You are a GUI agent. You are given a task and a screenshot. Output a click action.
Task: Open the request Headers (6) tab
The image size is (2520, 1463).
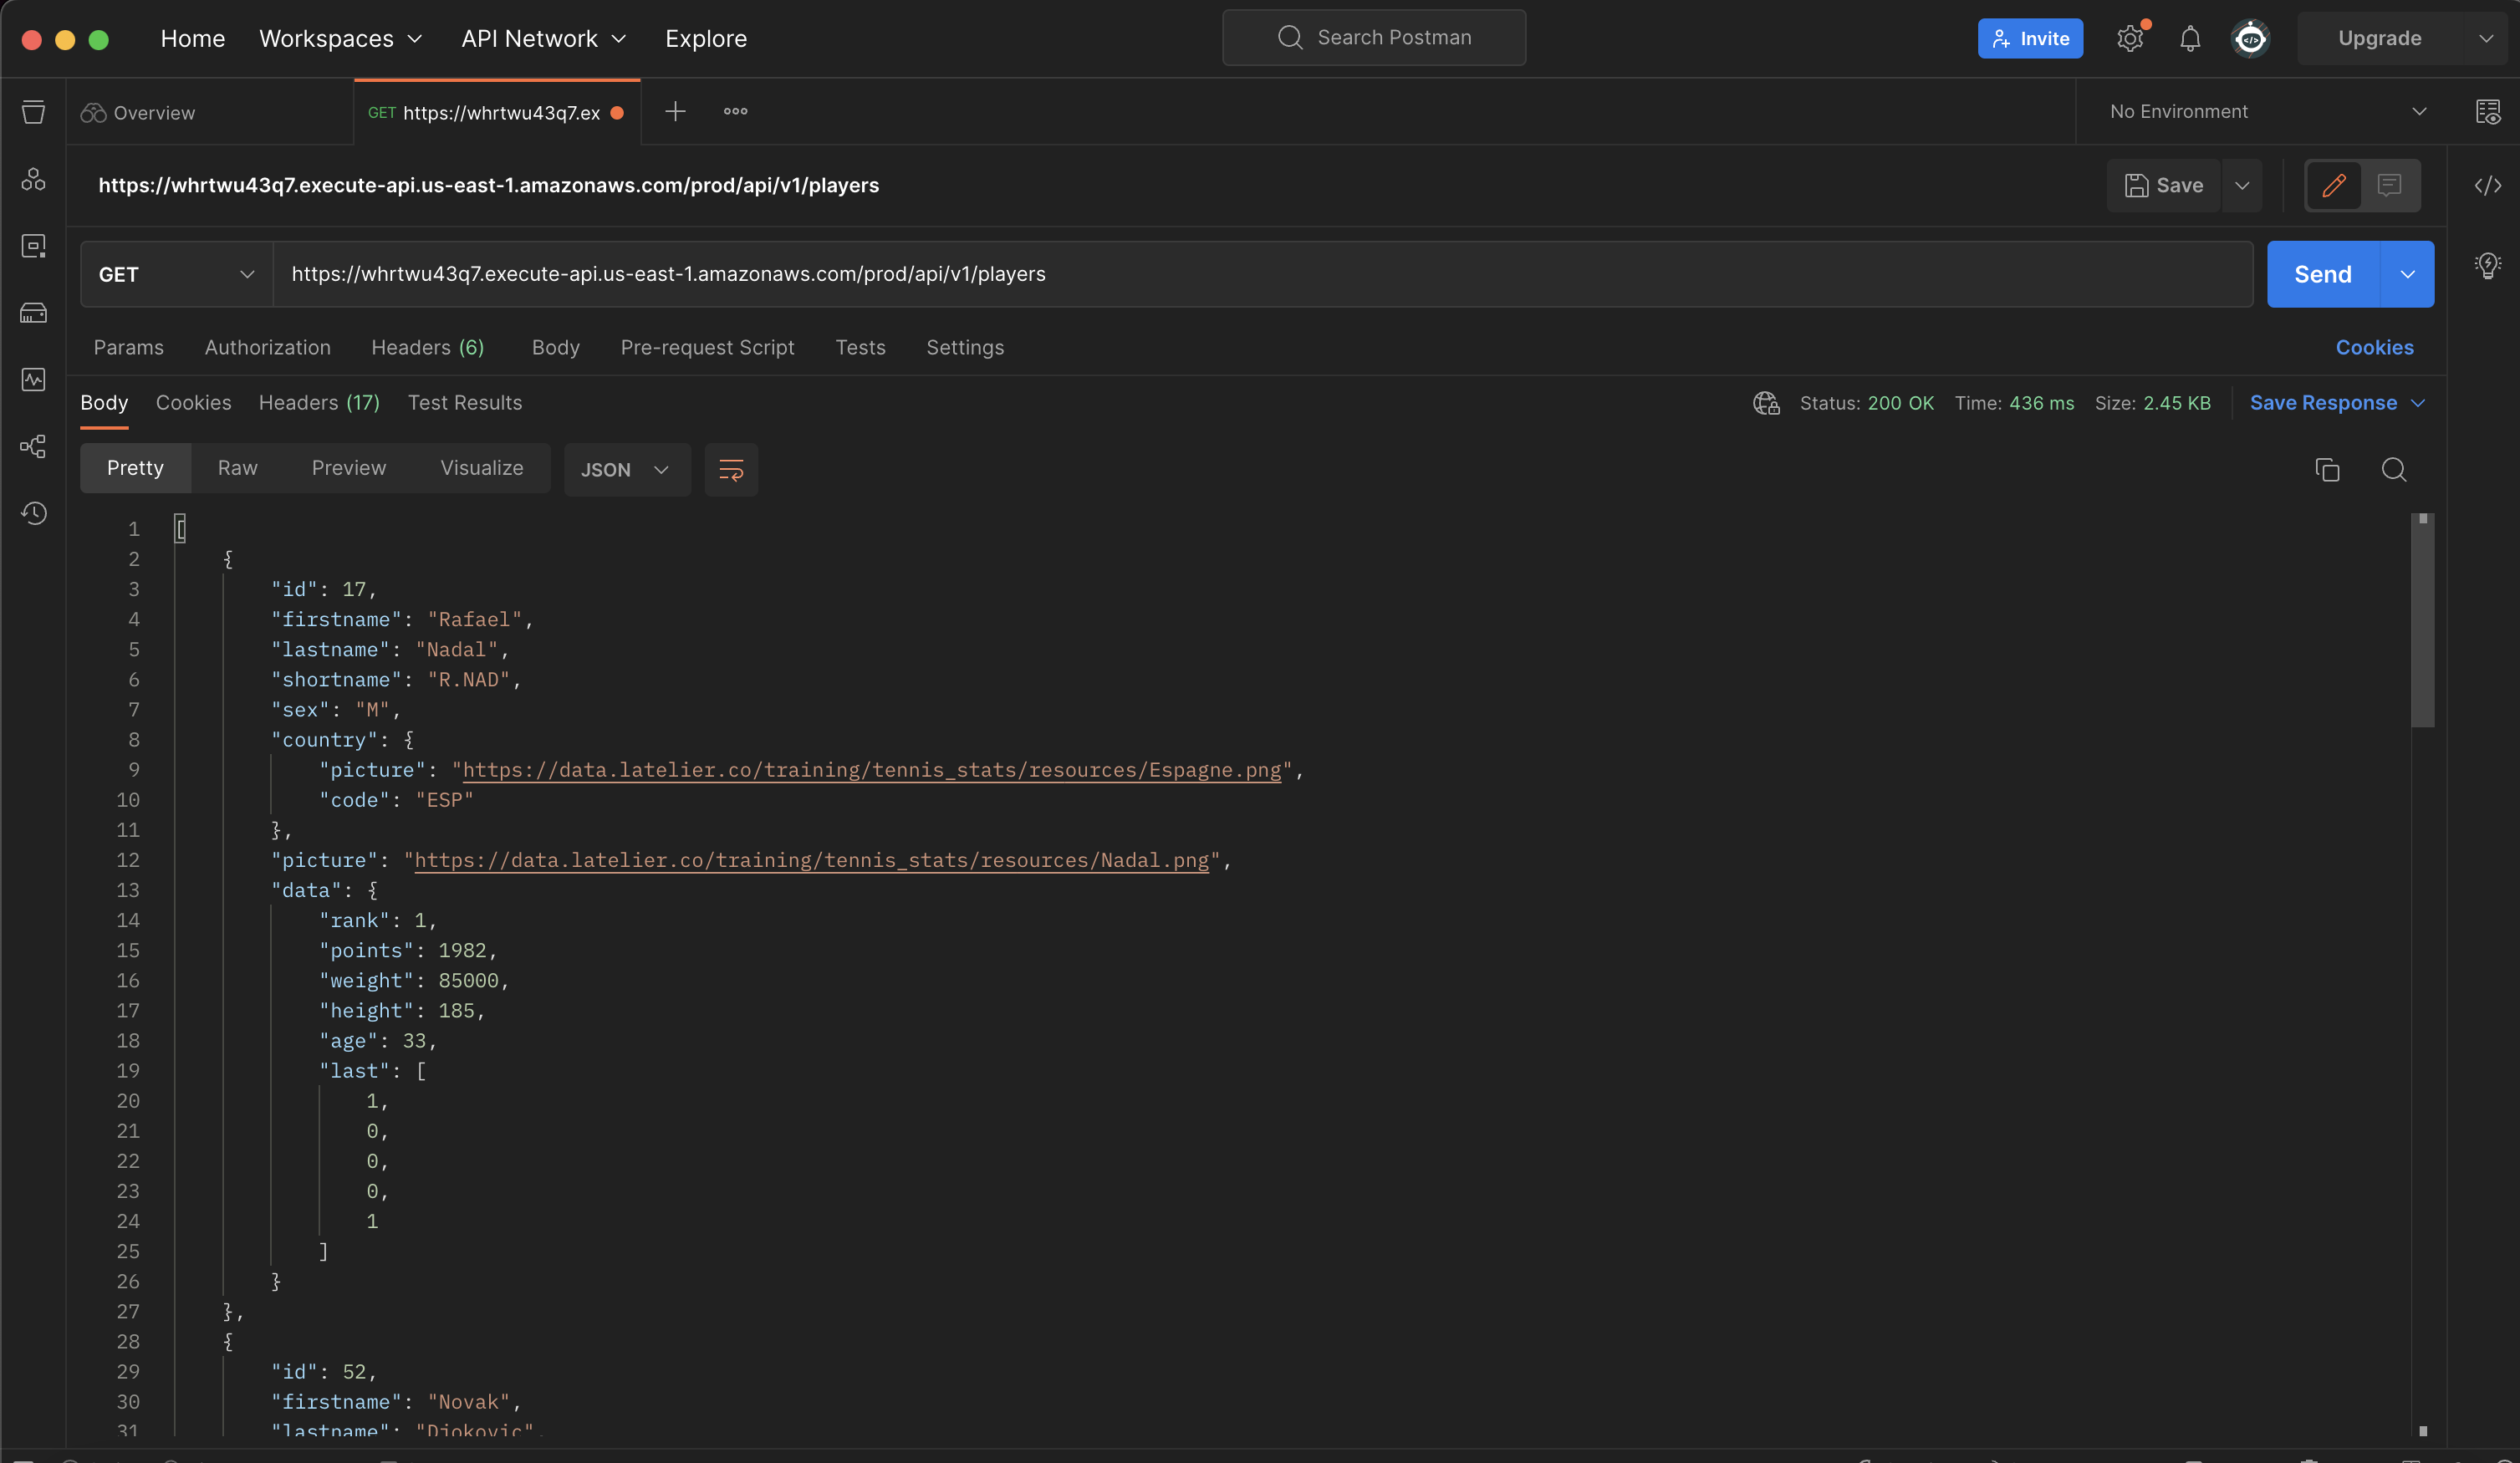pos(427,347)
